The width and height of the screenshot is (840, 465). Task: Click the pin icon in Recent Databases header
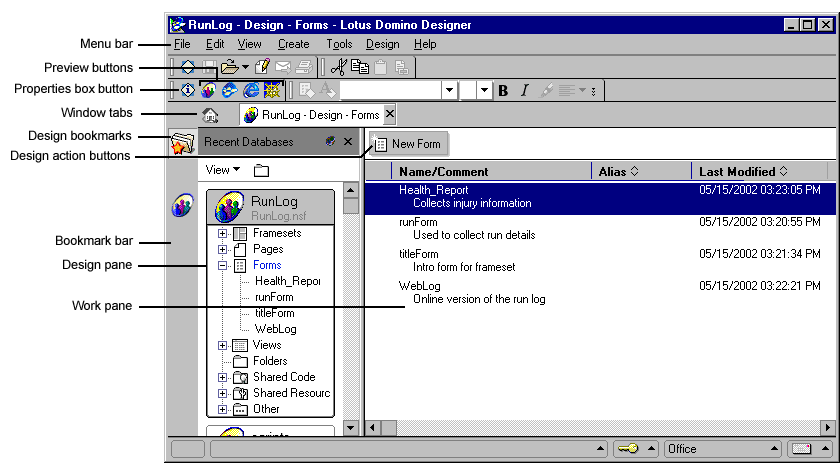[331, 141]
